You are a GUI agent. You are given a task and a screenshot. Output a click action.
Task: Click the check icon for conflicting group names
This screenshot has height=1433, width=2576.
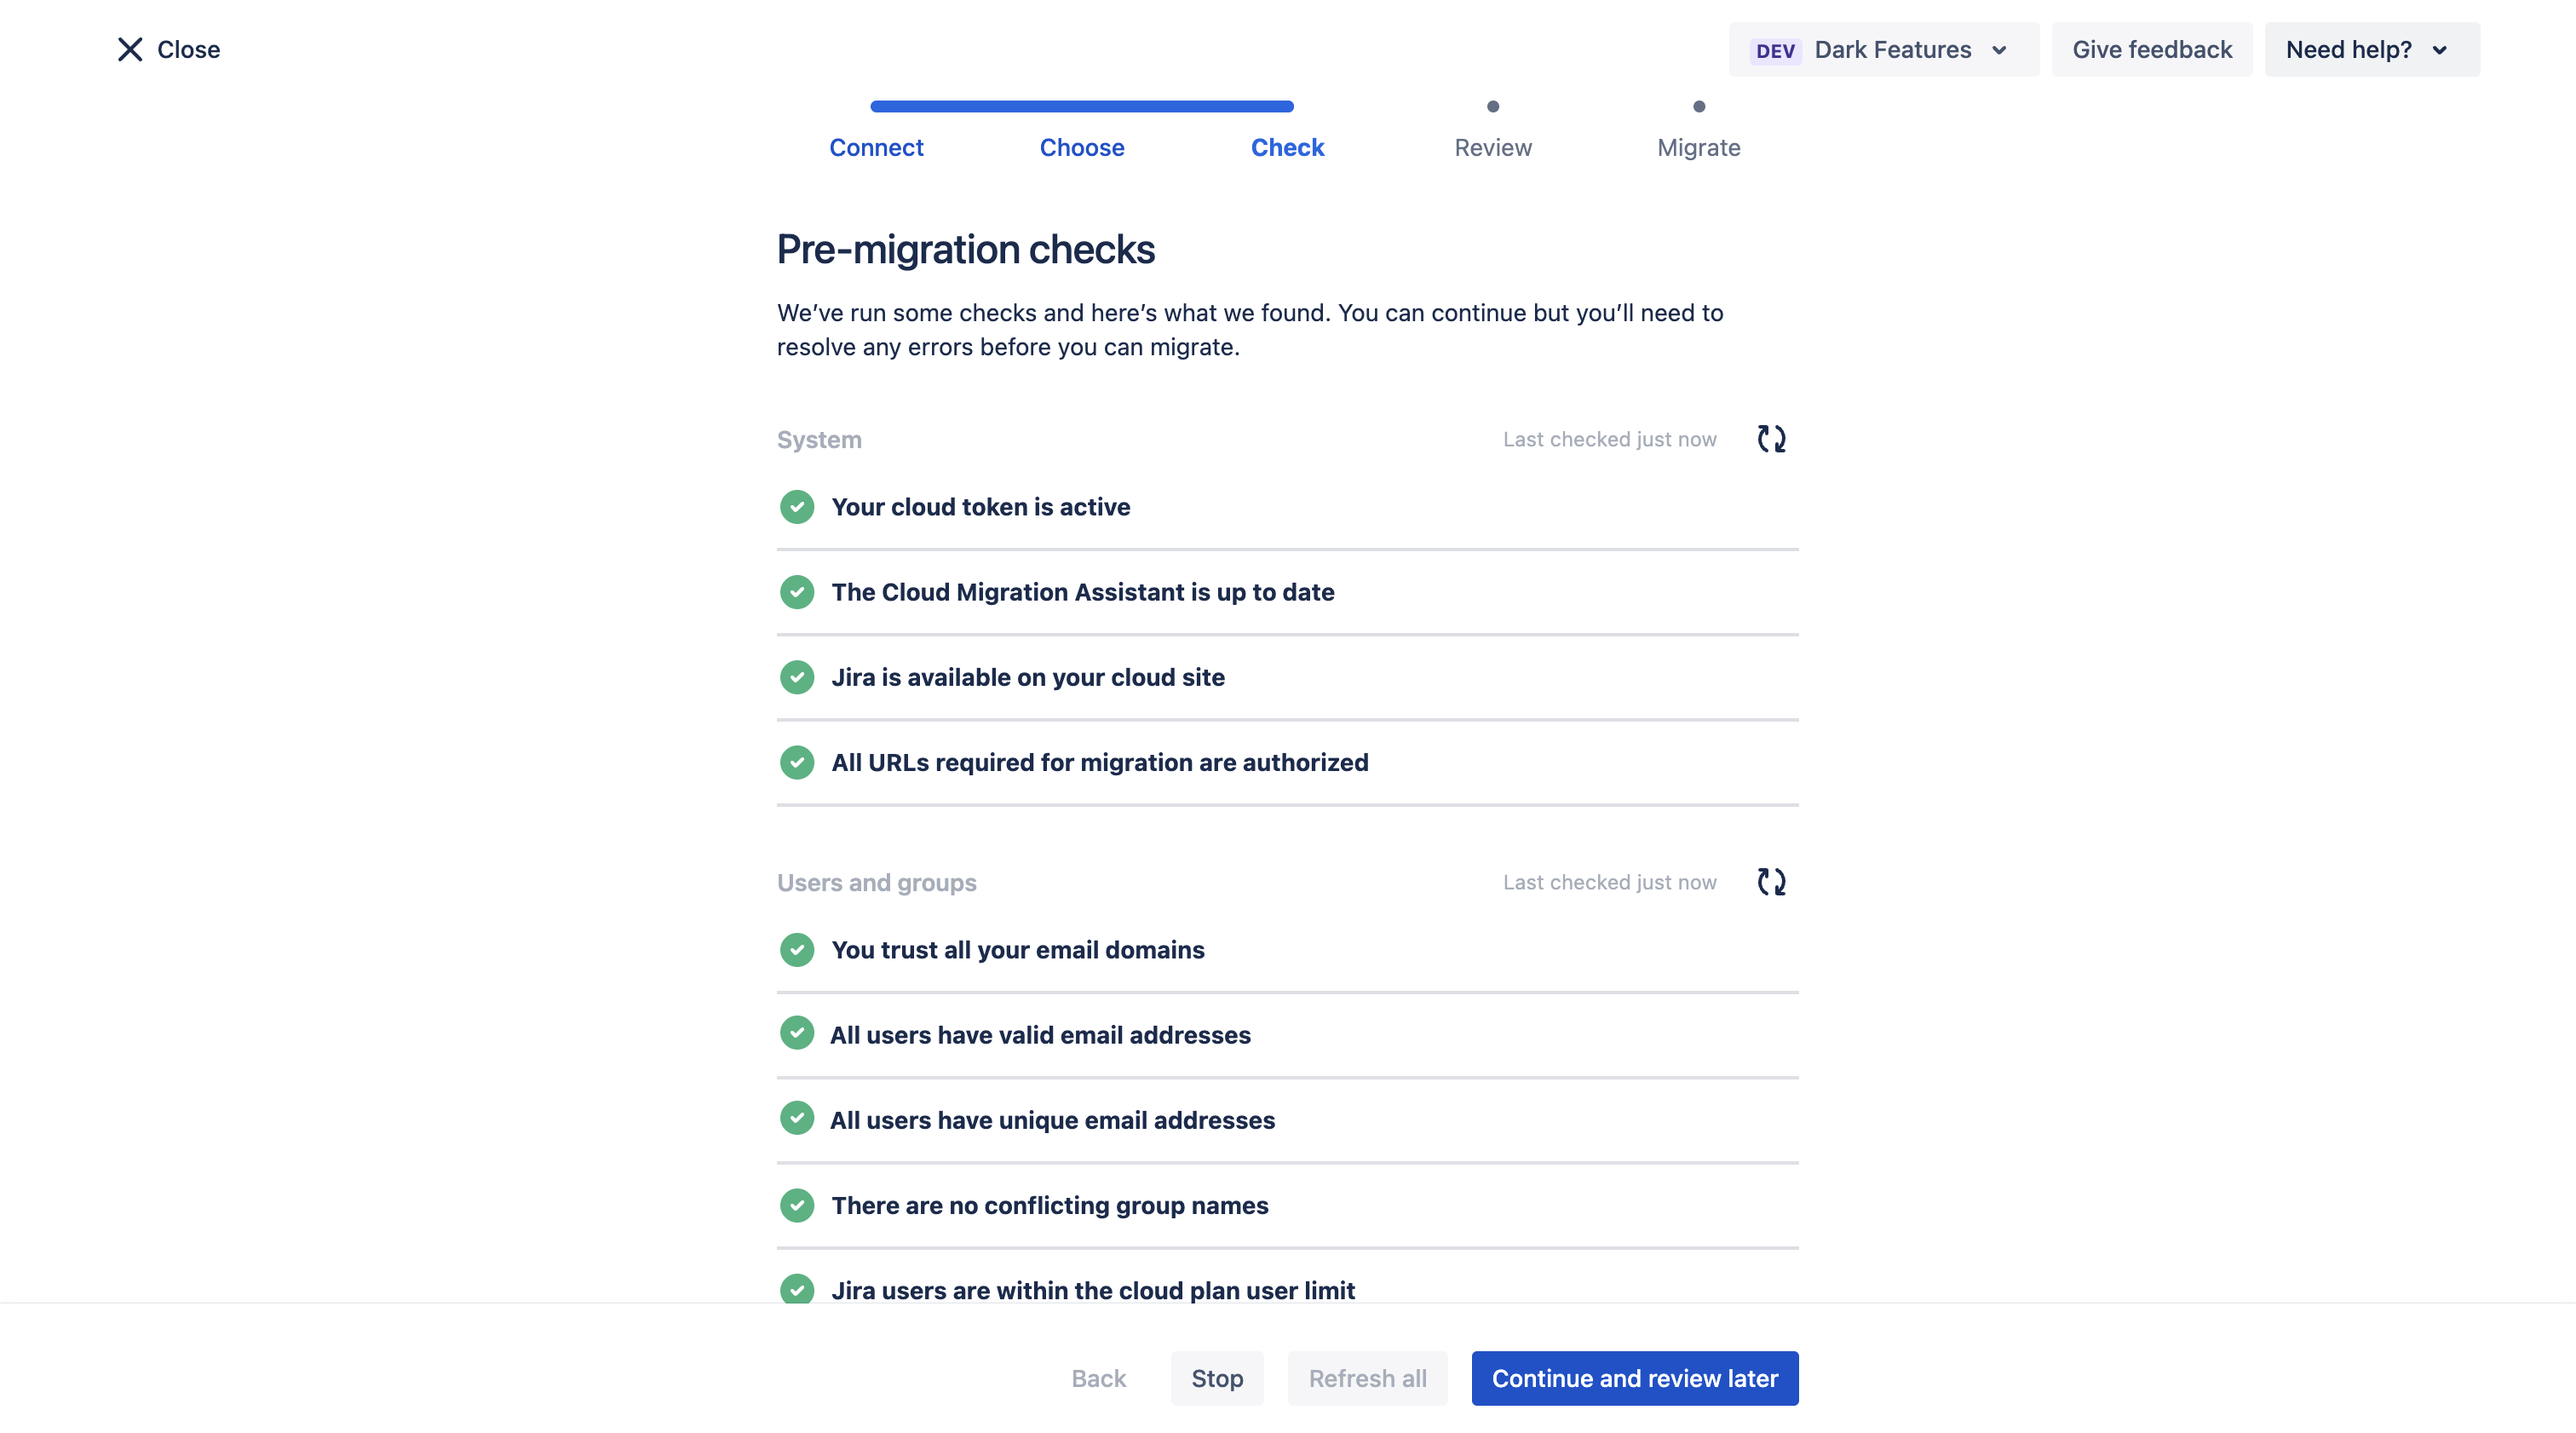[x=797, y=1205]
